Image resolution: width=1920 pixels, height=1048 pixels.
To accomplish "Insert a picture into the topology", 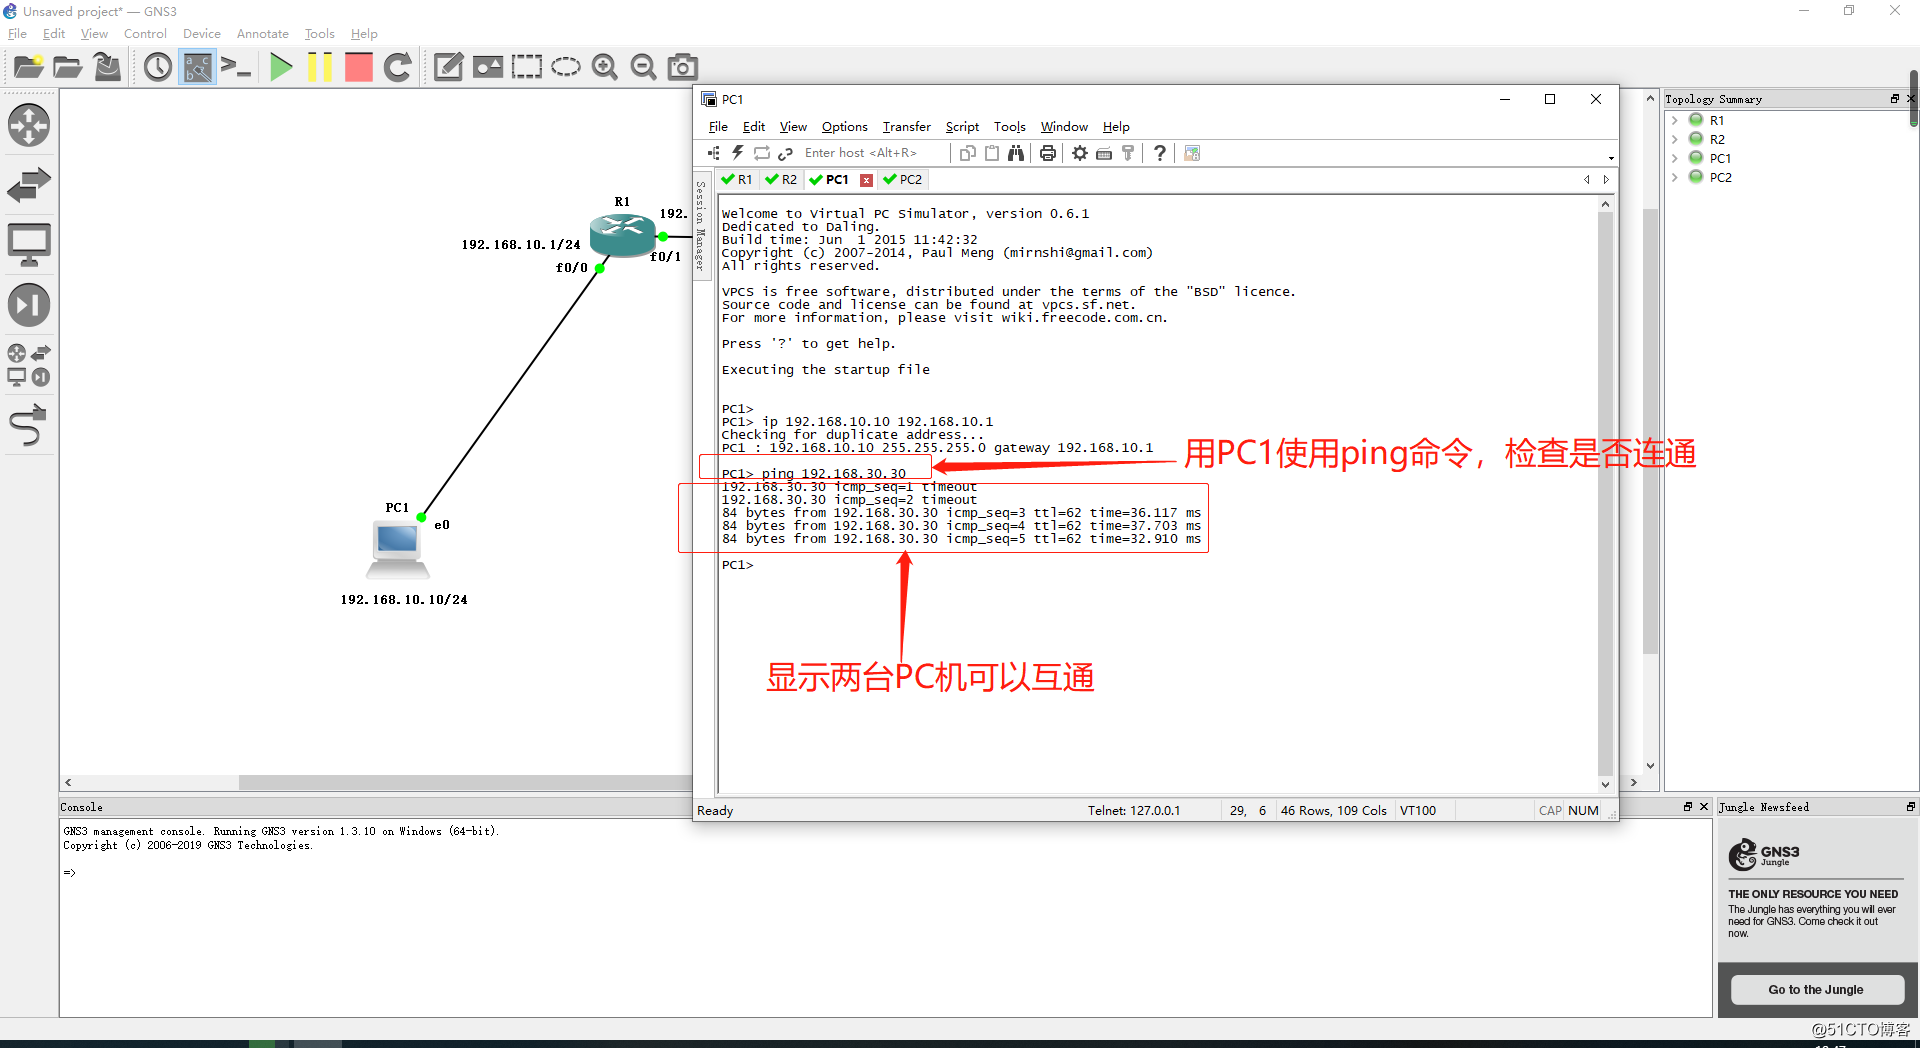I will coord(488,67).
